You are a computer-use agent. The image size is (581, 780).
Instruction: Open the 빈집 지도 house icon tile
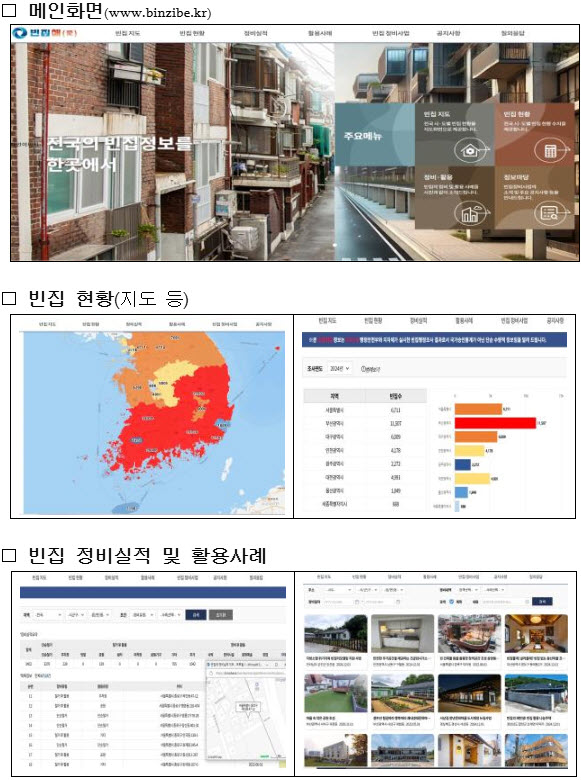(470, 149)
